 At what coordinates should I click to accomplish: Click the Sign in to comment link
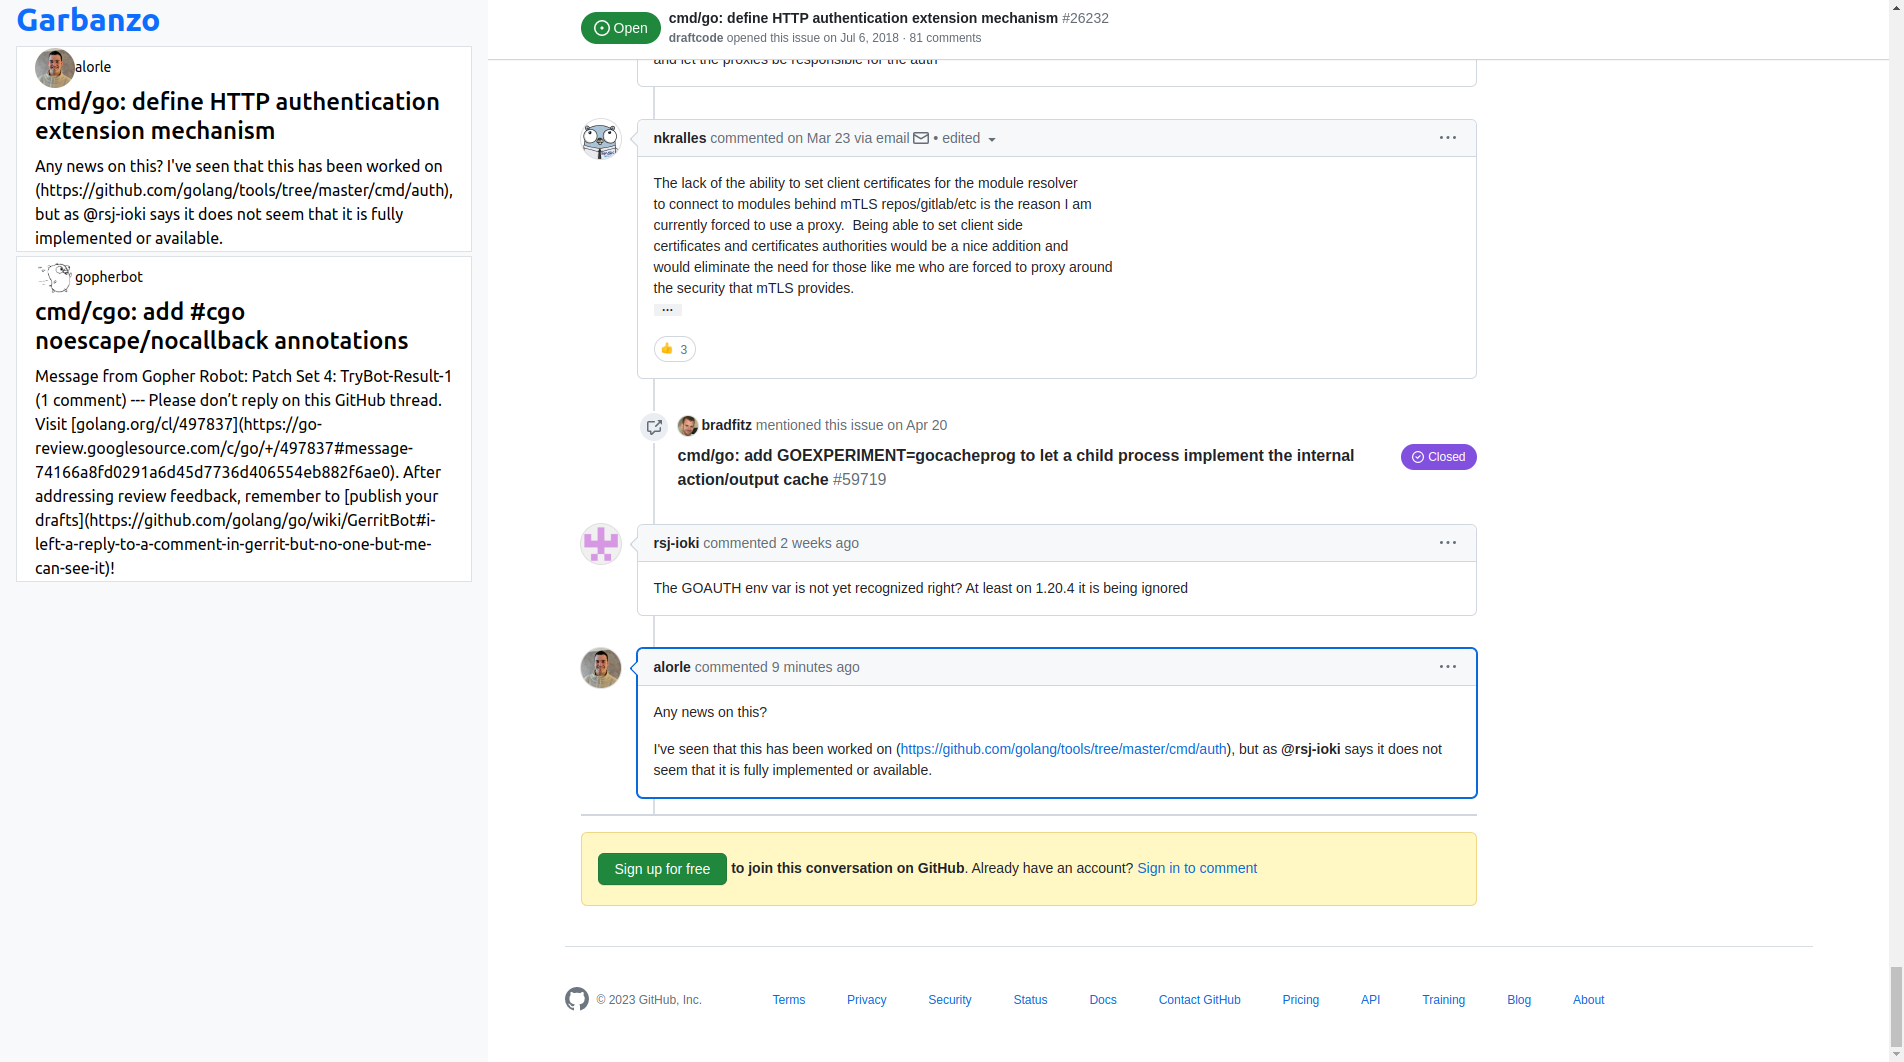tap(1196, 868)
